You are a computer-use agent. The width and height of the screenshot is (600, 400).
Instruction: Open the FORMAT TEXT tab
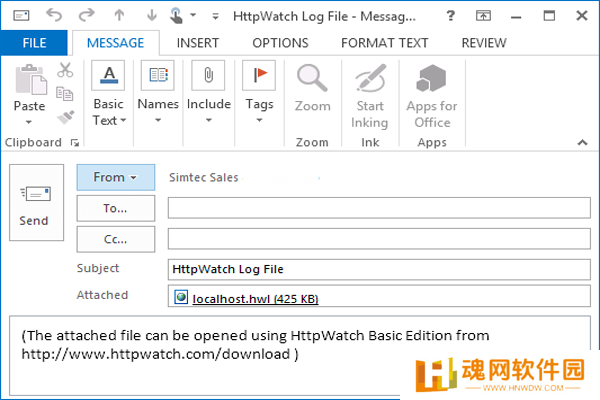point(385,43)
